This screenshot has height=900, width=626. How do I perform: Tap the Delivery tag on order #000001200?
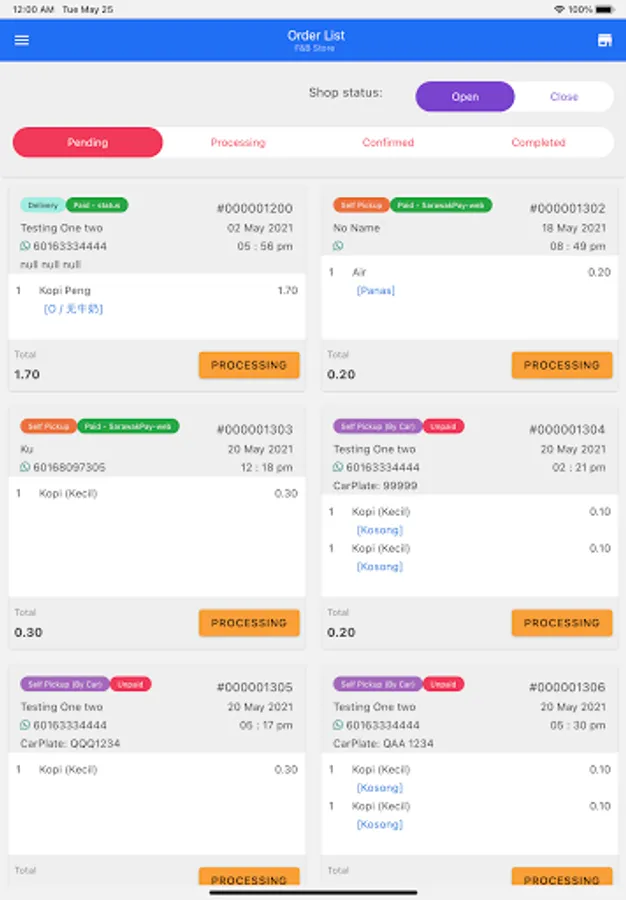tap(43, 205)
